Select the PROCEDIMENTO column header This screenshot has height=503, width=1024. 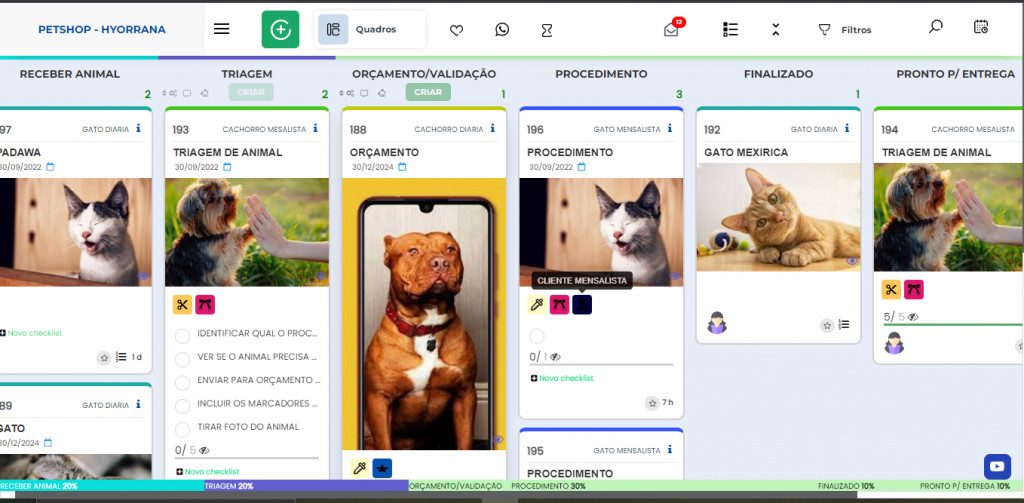click(600, 74)
